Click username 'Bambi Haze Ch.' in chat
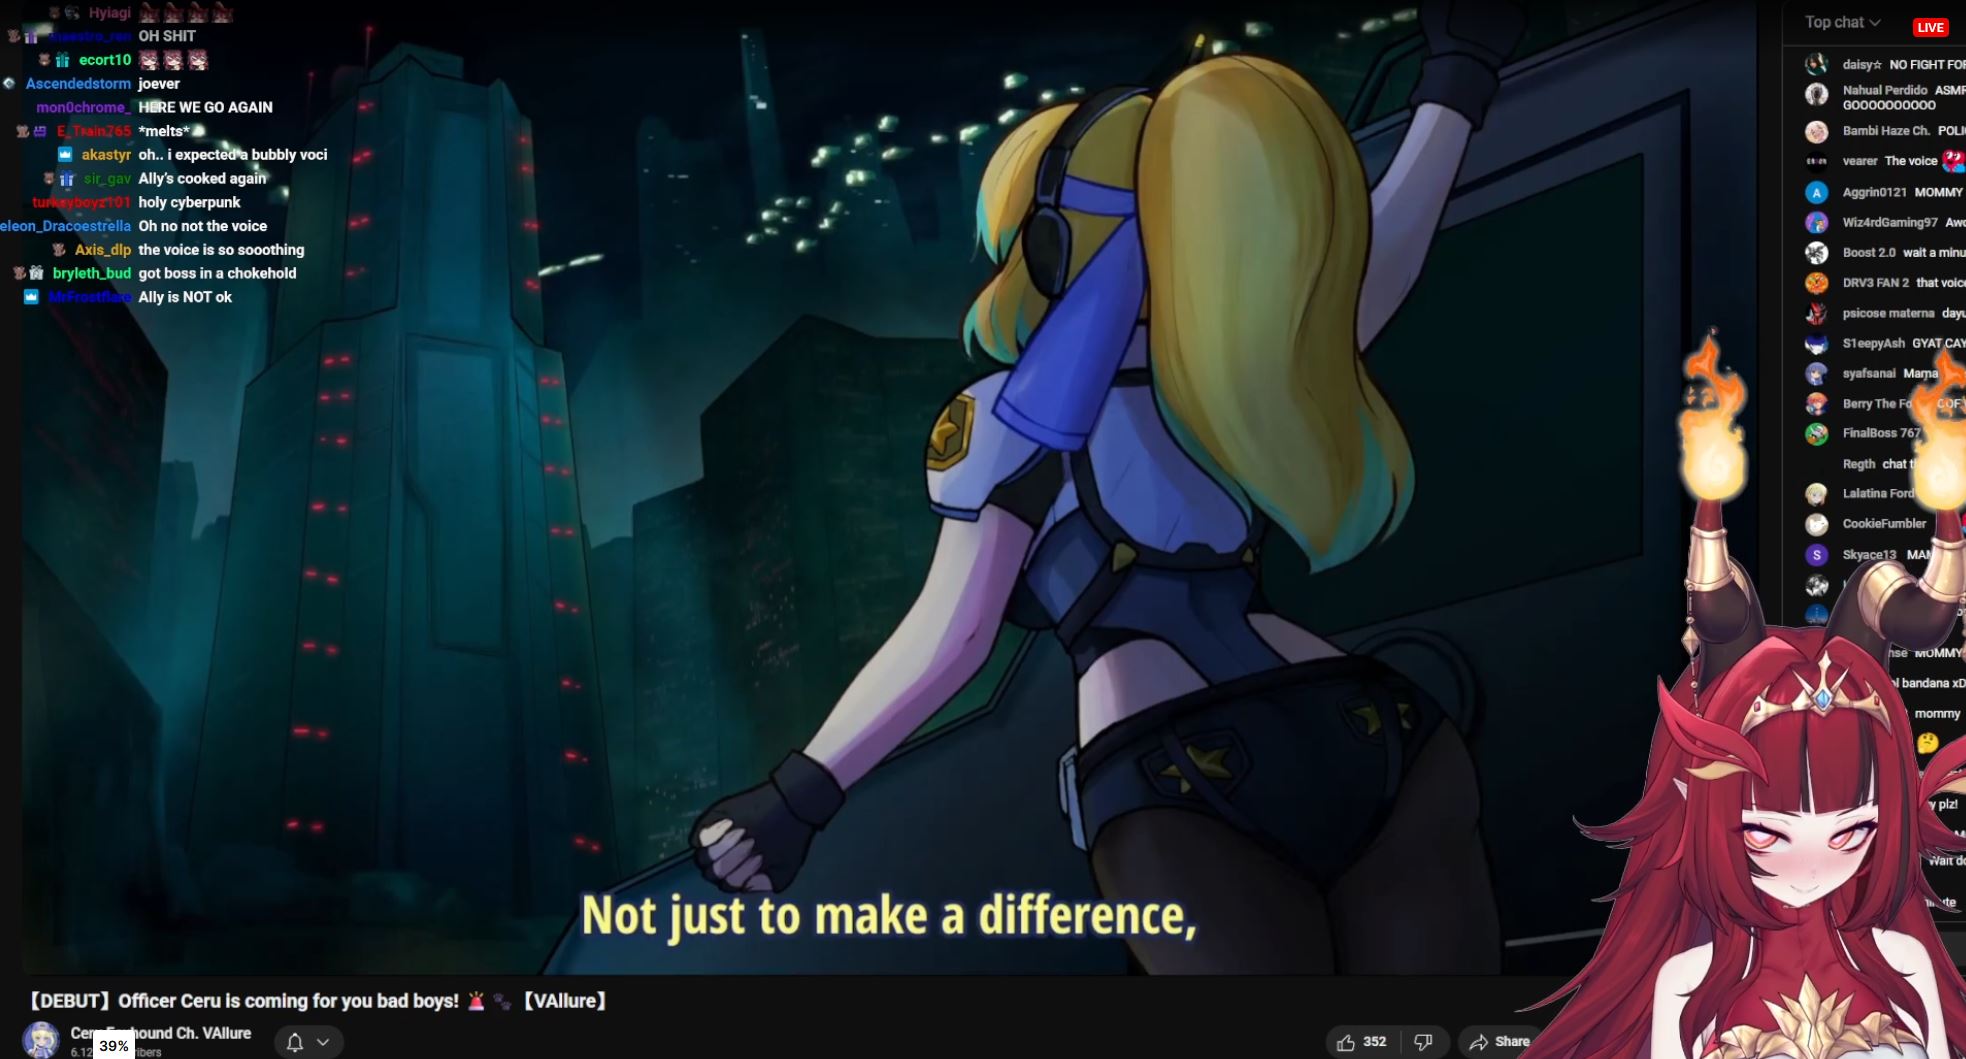 (1886, 131)
